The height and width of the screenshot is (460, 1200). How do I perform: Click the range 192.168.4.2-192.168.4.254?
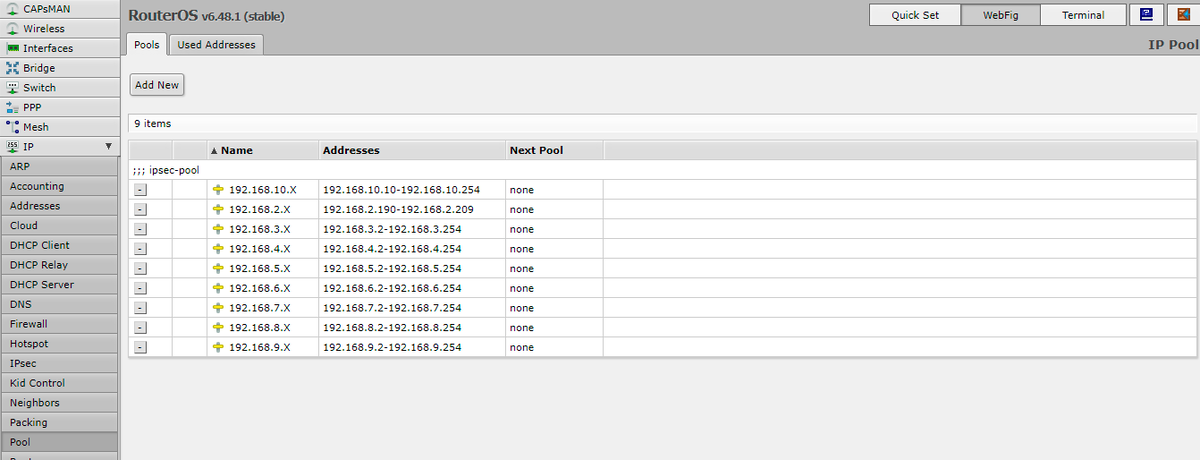392,249
